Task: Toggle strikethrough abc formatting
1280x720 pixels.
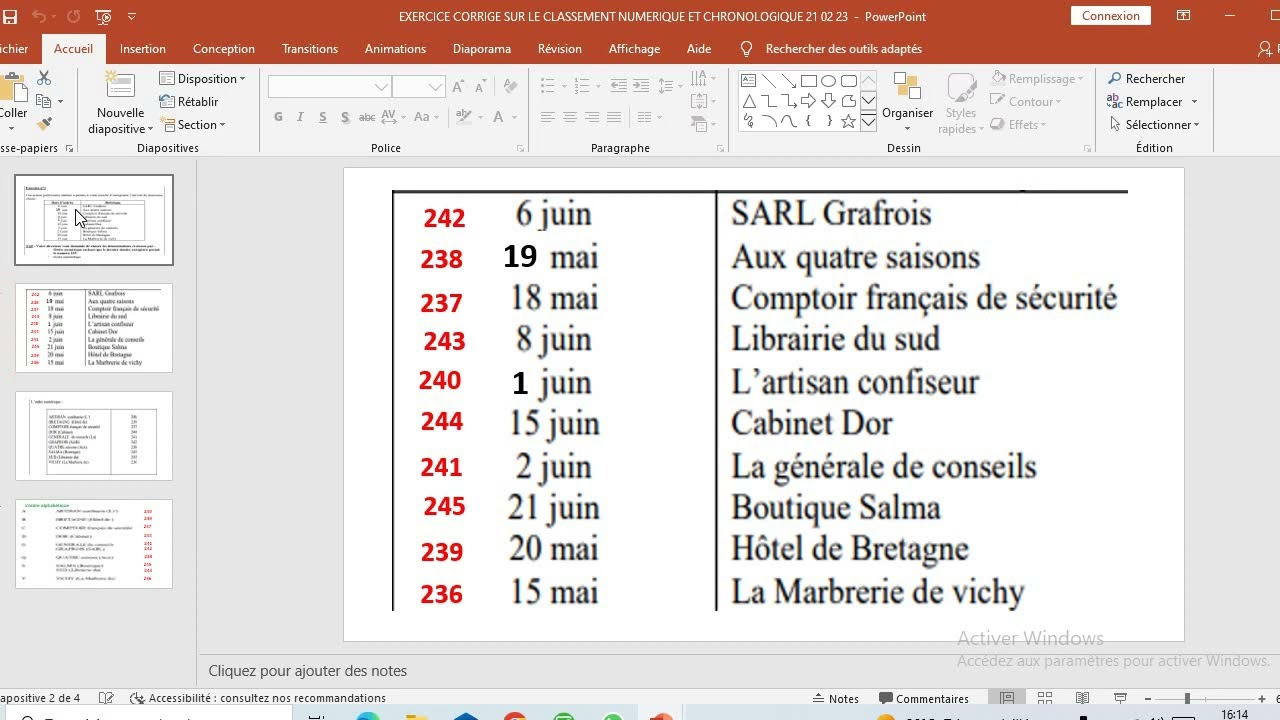Action: [367, 117]
